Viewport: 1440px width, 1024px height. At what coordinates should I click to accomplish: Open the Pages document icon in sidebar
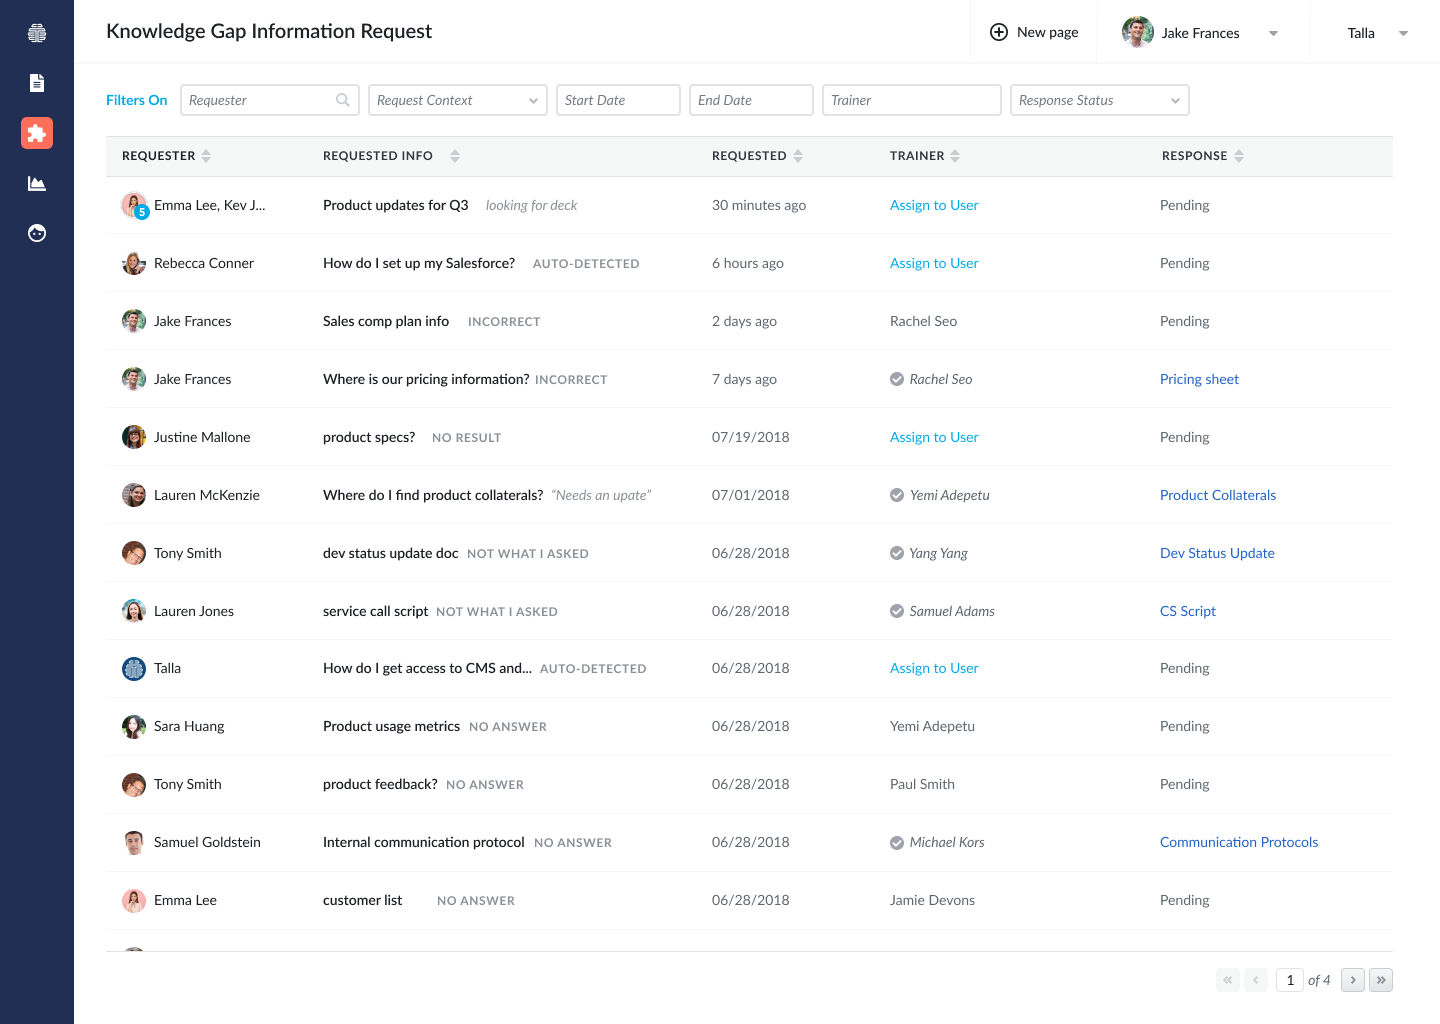click(37, 83)
